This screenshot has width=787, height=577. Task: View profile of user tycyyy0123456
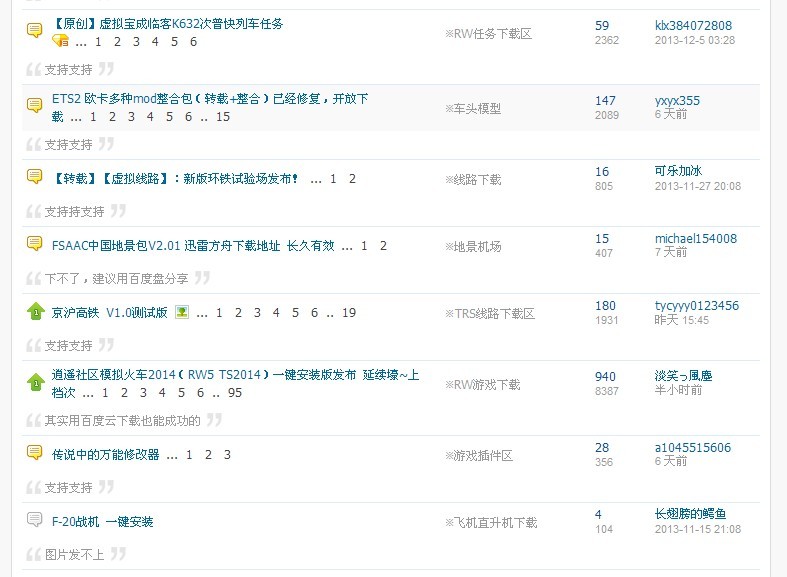pos(696,306)
